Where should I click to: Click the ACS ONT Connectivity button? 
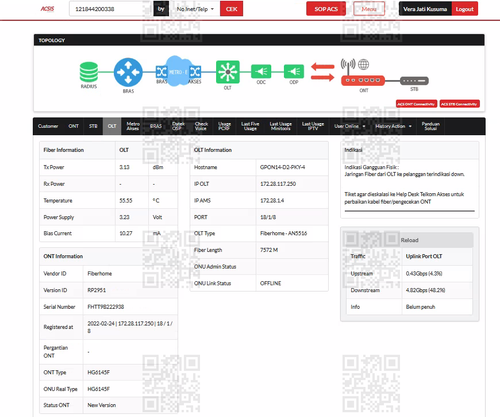(x=416, y=104)
